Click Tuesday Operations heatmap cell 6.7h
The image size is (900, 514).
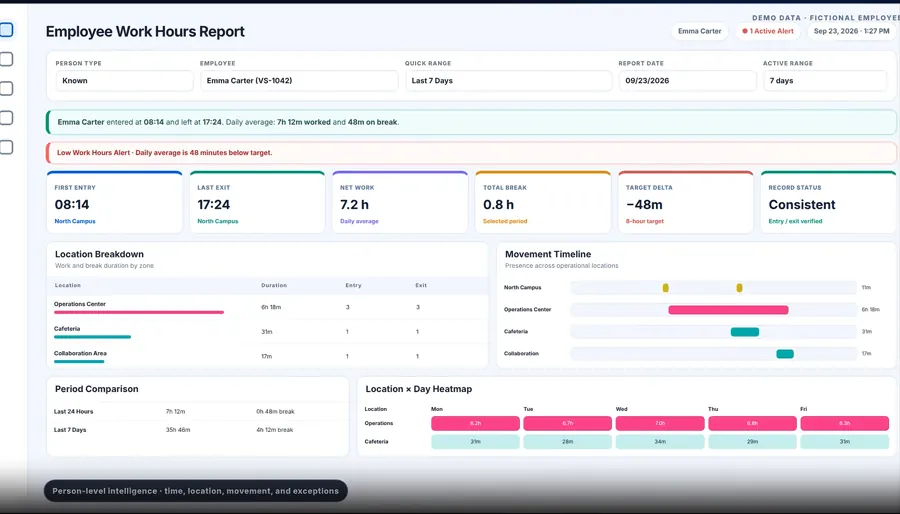click(x=568, y=423)
